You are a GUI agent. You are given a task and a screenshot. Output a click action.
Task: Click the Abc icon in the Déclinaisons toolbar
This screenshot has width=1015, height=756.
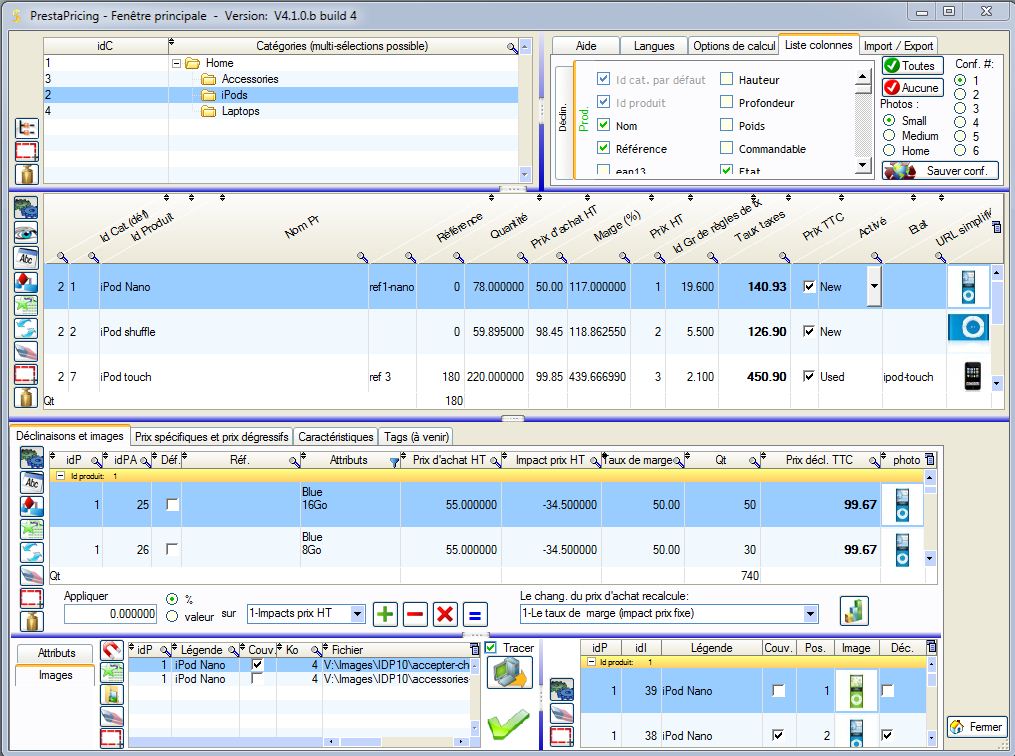[32, 482]
